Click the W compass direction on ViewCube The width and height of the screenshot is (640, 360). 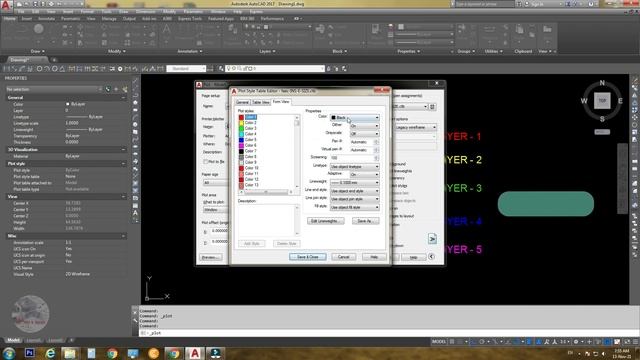tap(584, 101)
